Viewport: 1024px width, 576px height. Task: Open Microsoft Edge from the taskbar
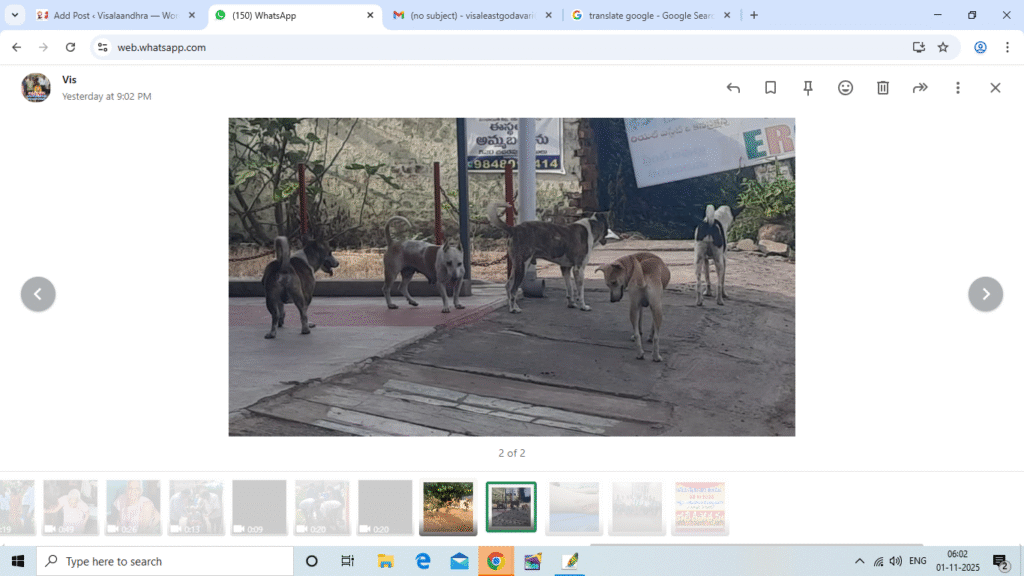[423, 561]
